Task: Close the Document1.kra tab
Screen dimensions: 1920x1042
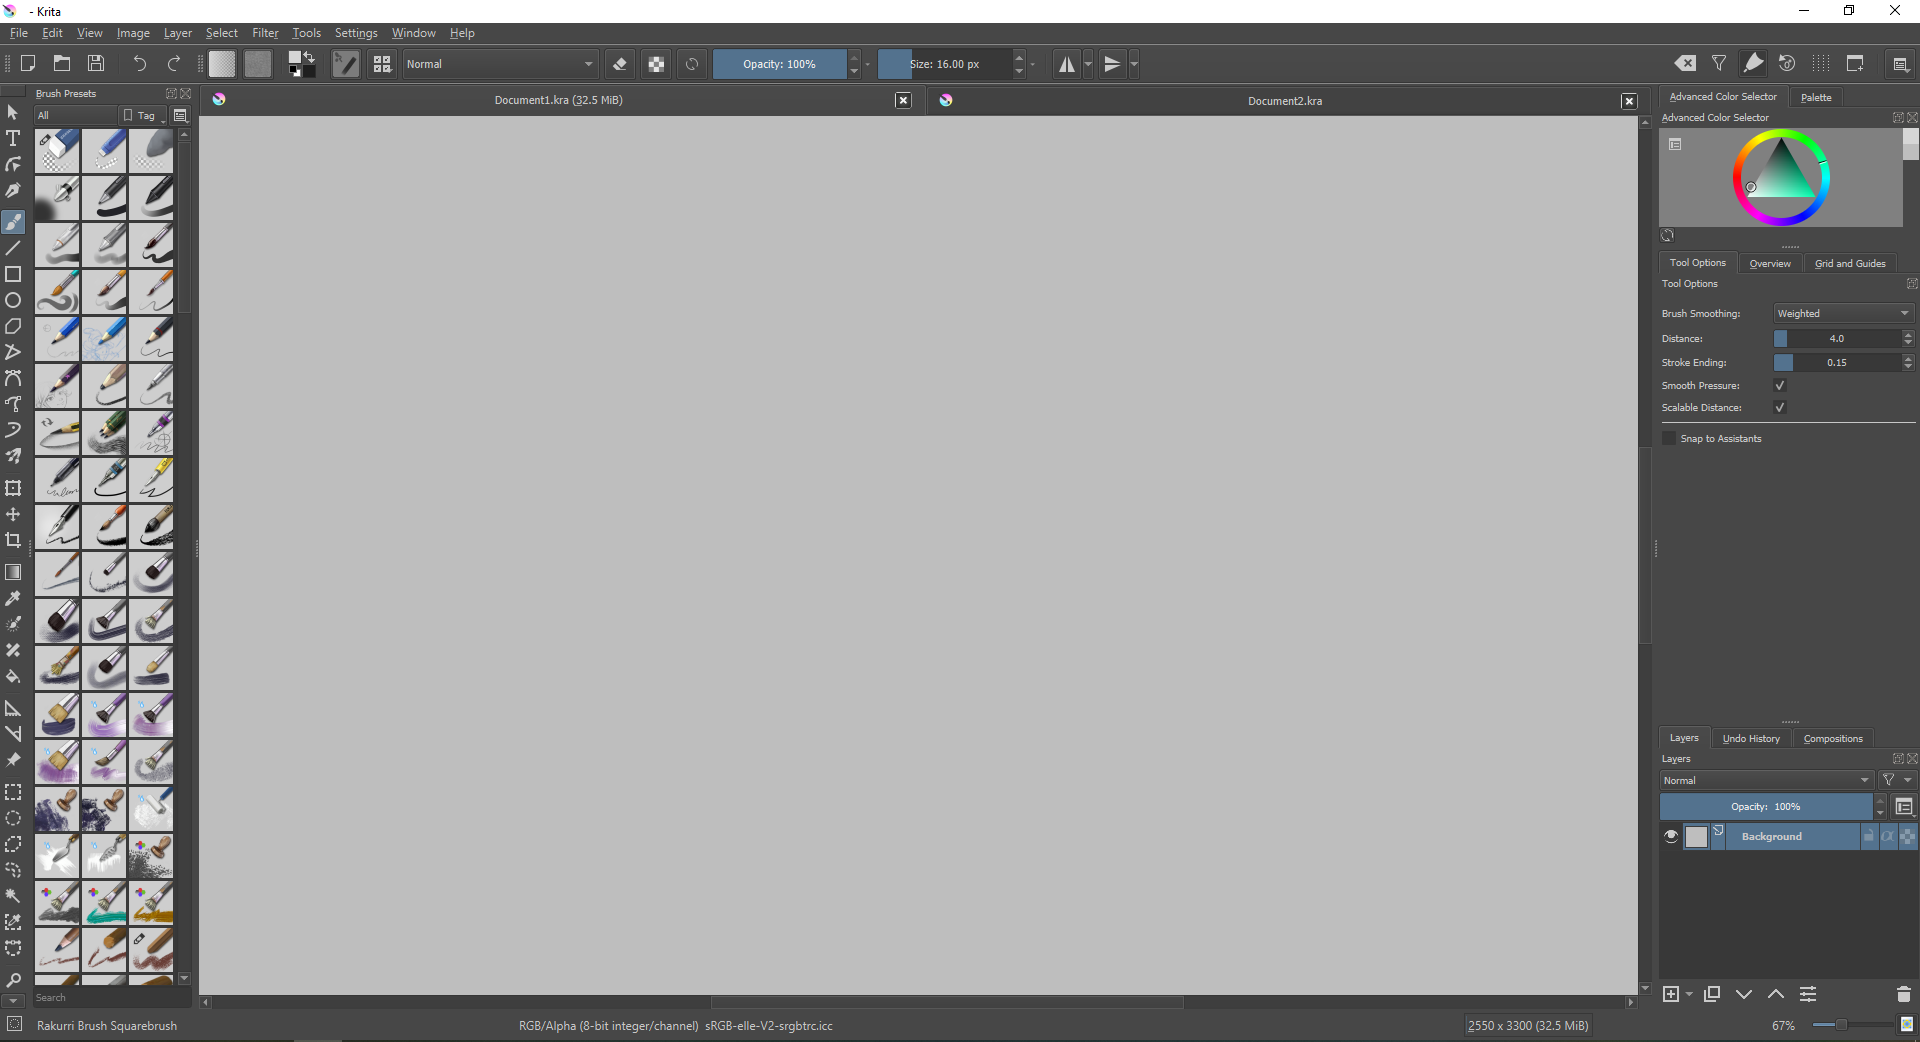Action: click(x=903, y=100)
